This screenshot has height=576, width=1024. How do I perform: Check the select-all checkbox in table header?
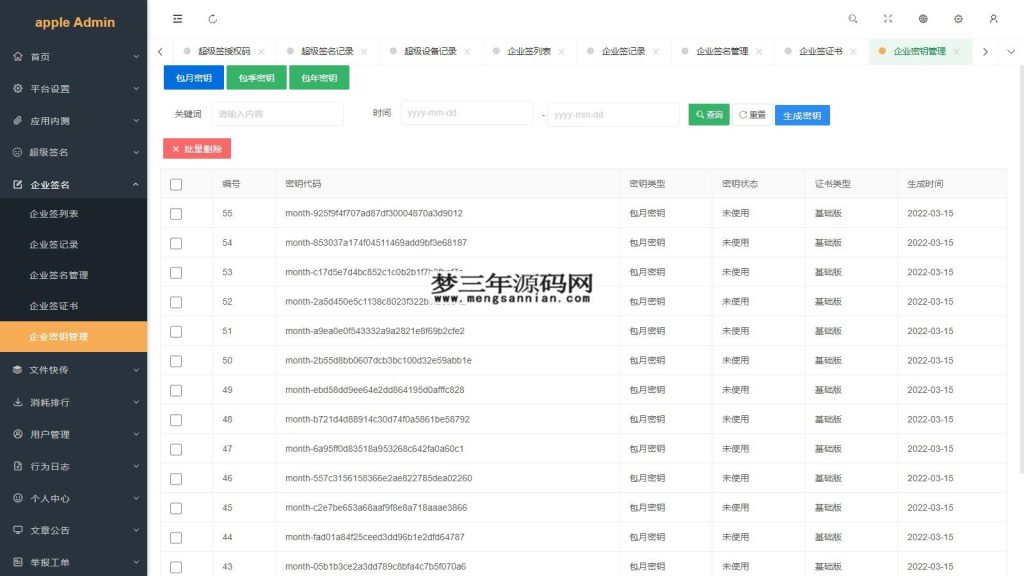pyautogui.click(x=176, y=183)
